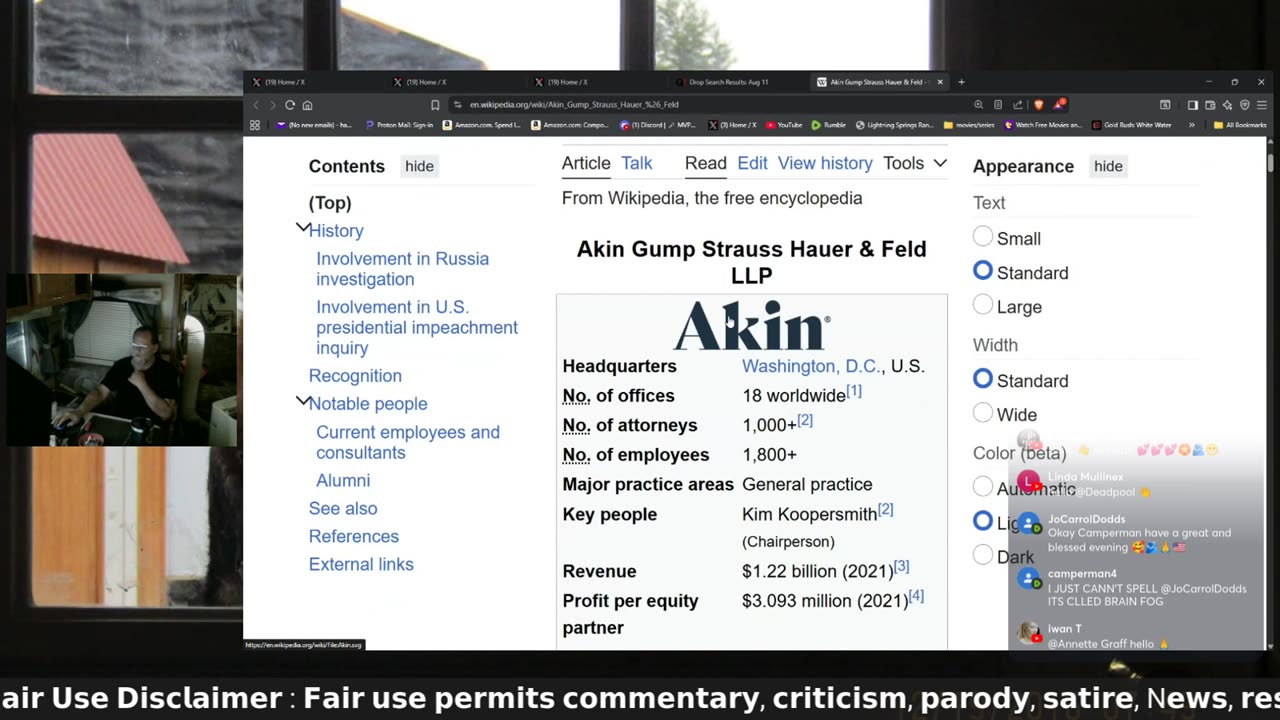The image size is (1280, 720).
Task: Click the zoom magnifier icon in address bar
Action: point(978,105)
